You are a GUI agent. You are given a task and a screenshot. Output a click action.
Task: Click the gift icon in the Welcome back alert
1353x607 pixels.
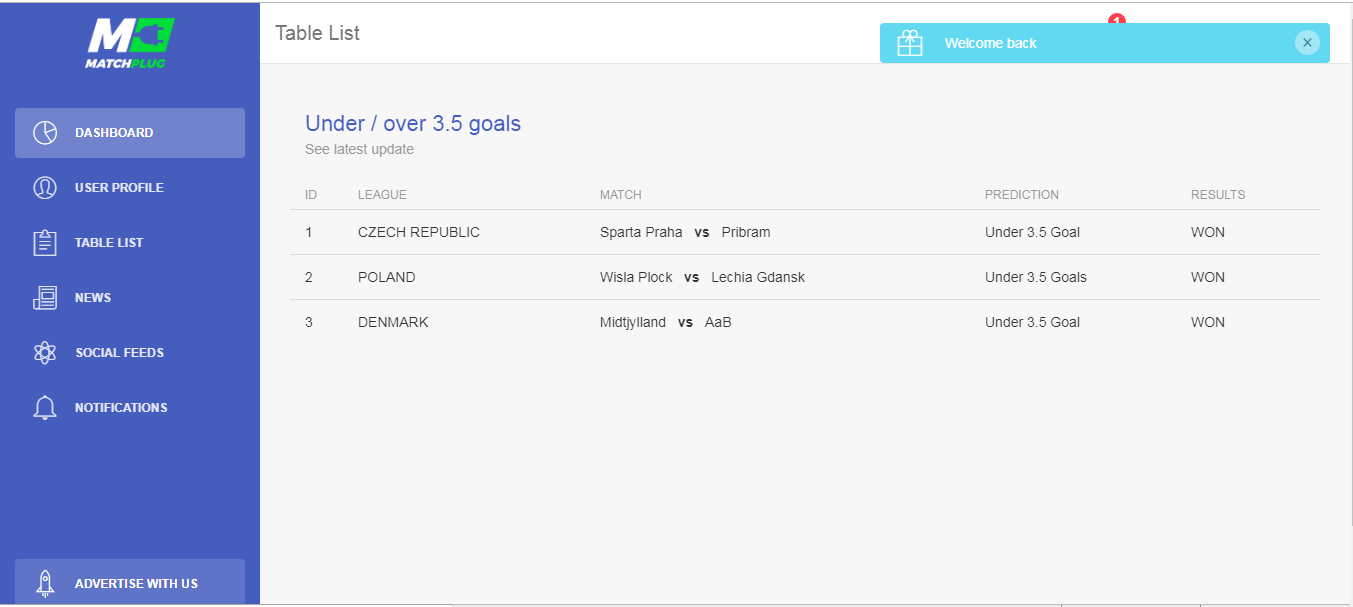click(910, 43)
